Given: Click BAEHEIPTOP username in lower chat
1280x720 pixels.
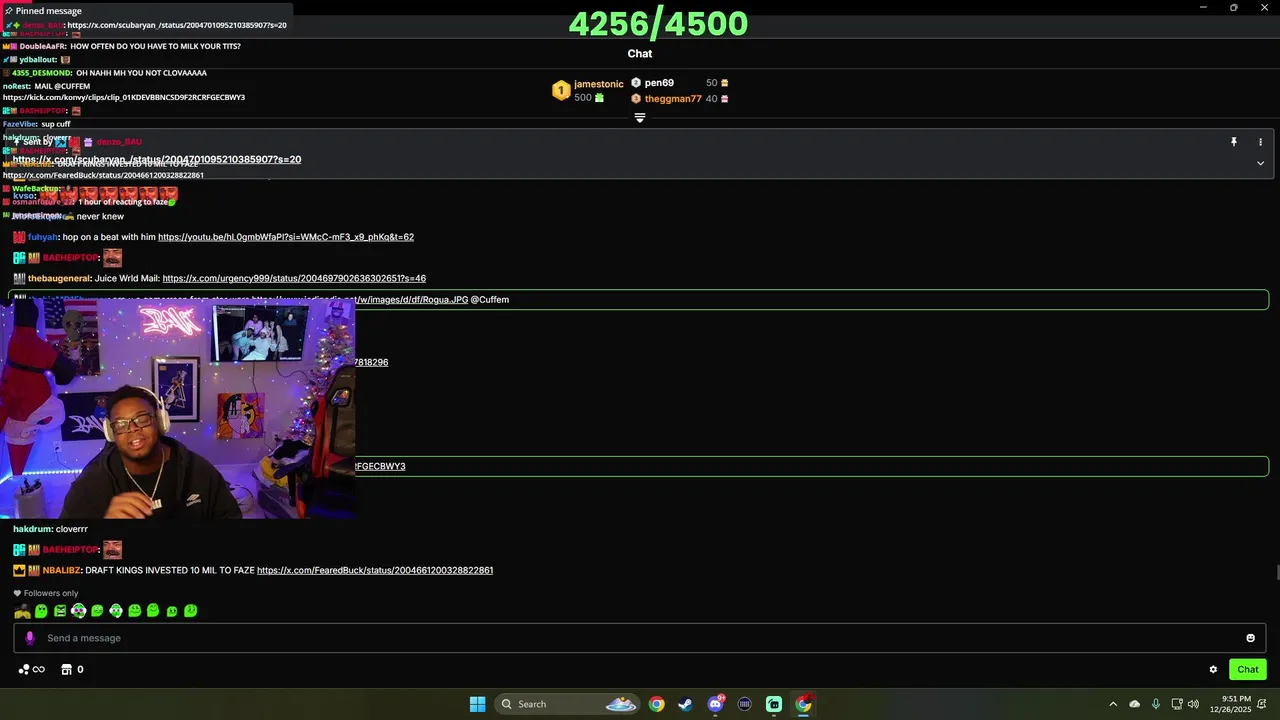Looking at the screenshot, I should 71,550.
